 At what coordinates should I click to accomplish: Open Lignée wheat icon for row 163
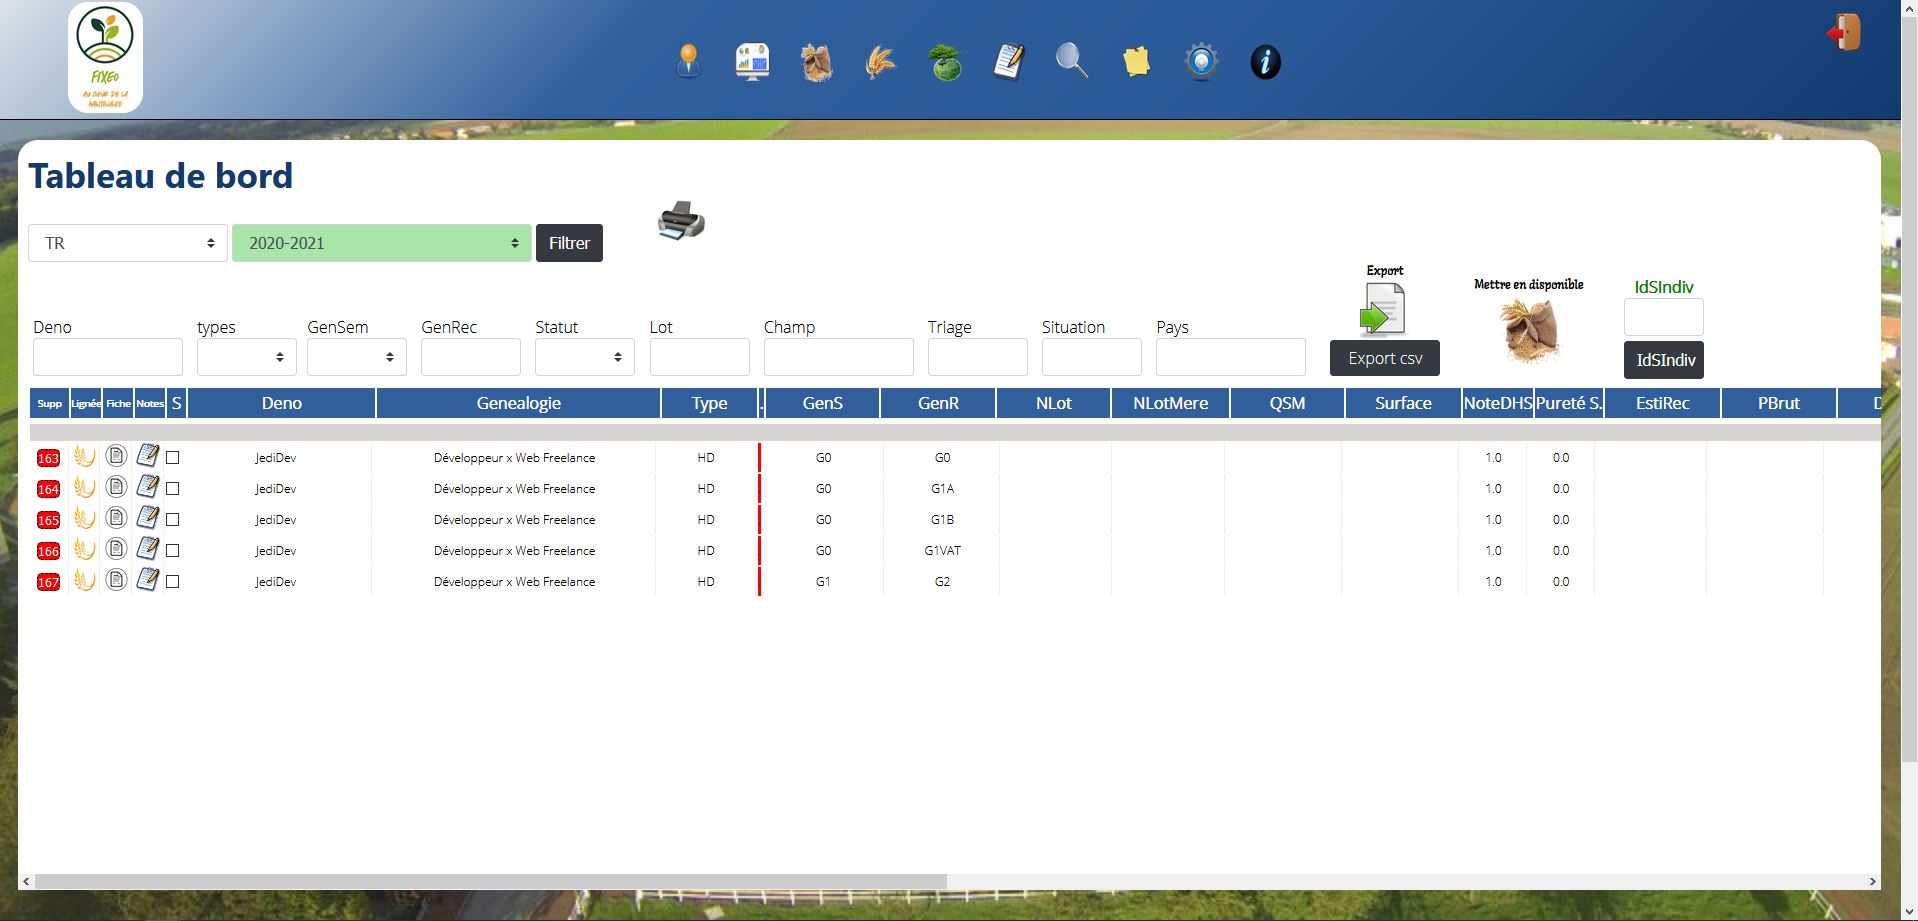click(x=85, y=457)
